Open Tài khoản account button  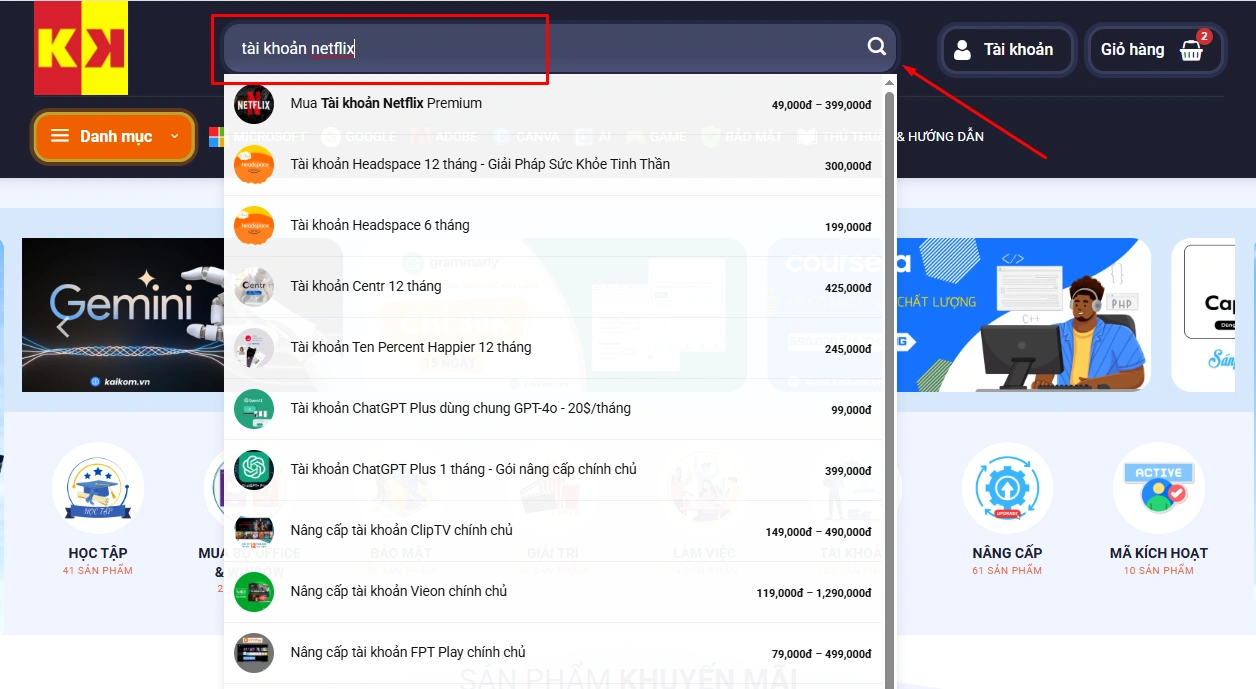coord(1006,49)
